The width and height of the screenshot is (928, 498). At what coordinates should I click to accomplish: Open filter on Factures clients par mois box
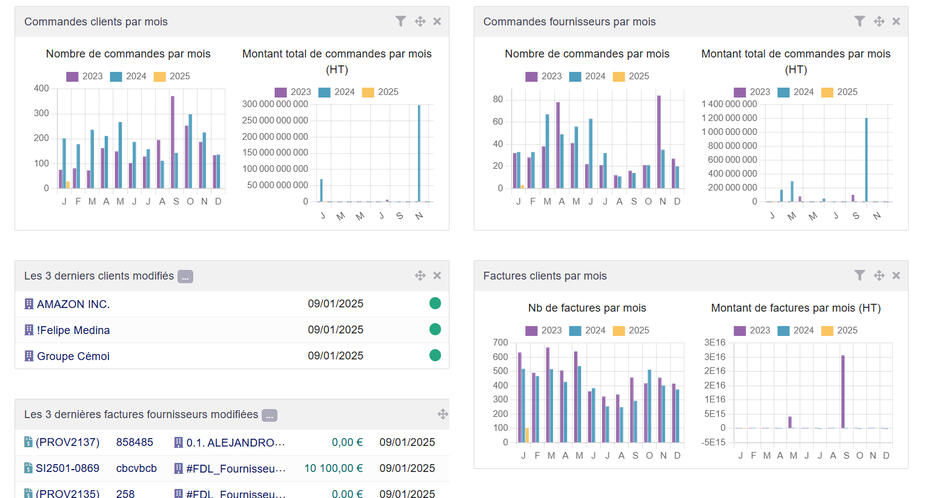coord(859,275)
